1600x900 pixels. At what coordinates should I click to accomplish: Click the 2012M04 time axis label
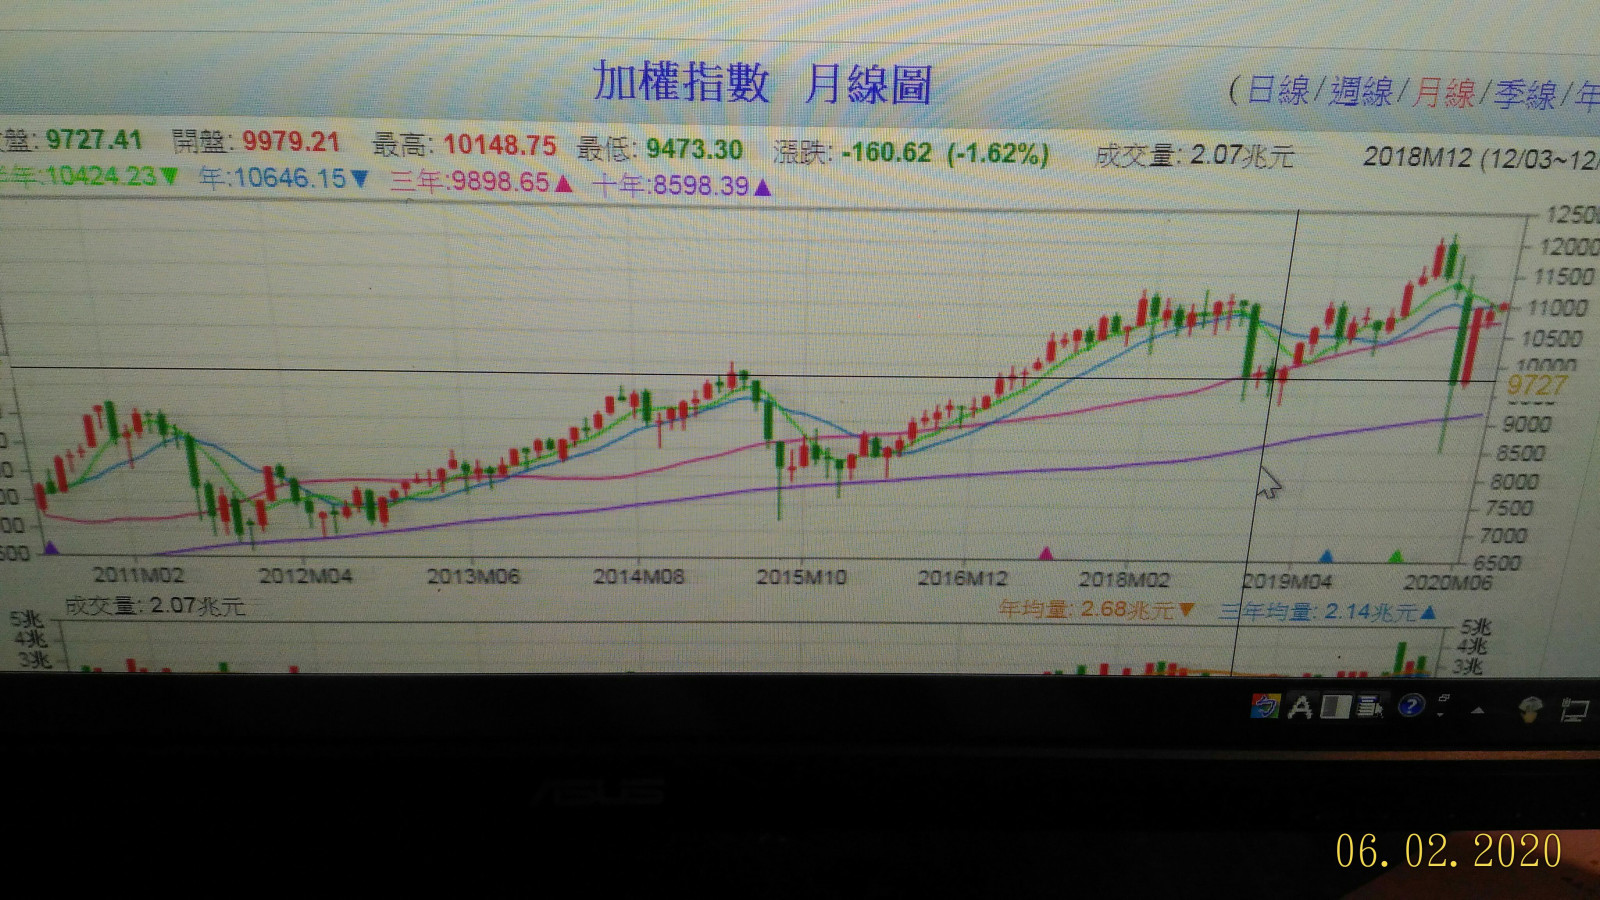click(x=306, y=576)
